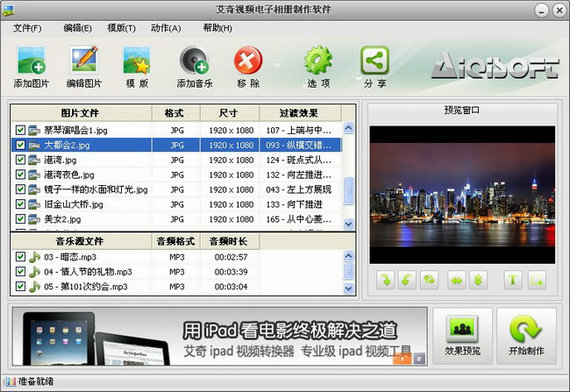Screen dimensions: 570x392
Task: Click the rotate 180 degrees icon
Action: click(x=429, y=280)
